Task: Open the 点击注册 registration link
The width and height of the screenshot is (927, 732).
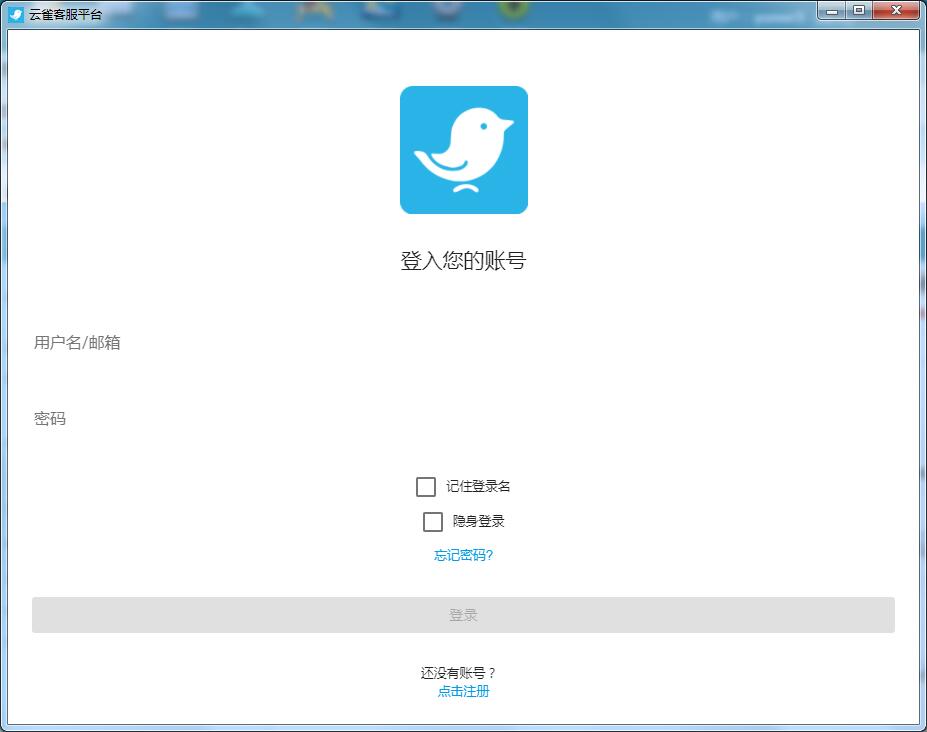Action: pyautogui.click(x=464, y=691)
